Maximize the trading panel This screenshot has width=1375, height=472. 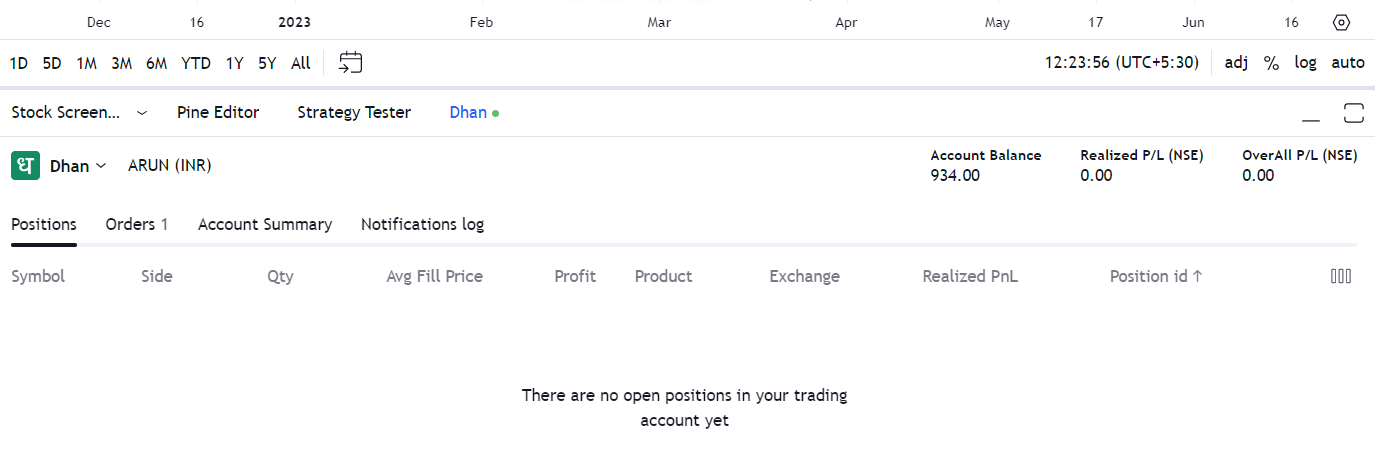(1354, 113)
